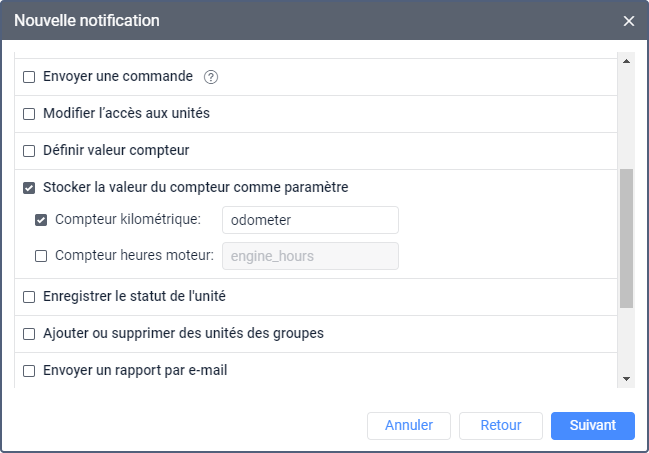Click the Annuler button
Screen dimensions: 649x453
tap(409, 426)
